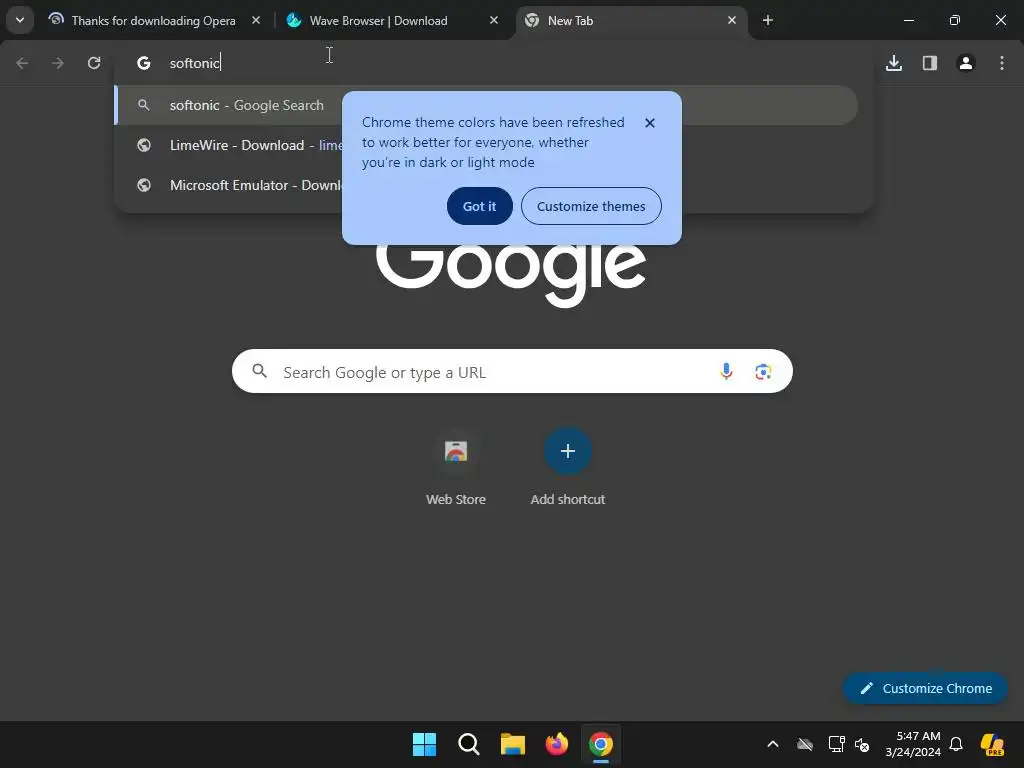Click search magnifier in softonic suggestion

(x=144, y=105)
